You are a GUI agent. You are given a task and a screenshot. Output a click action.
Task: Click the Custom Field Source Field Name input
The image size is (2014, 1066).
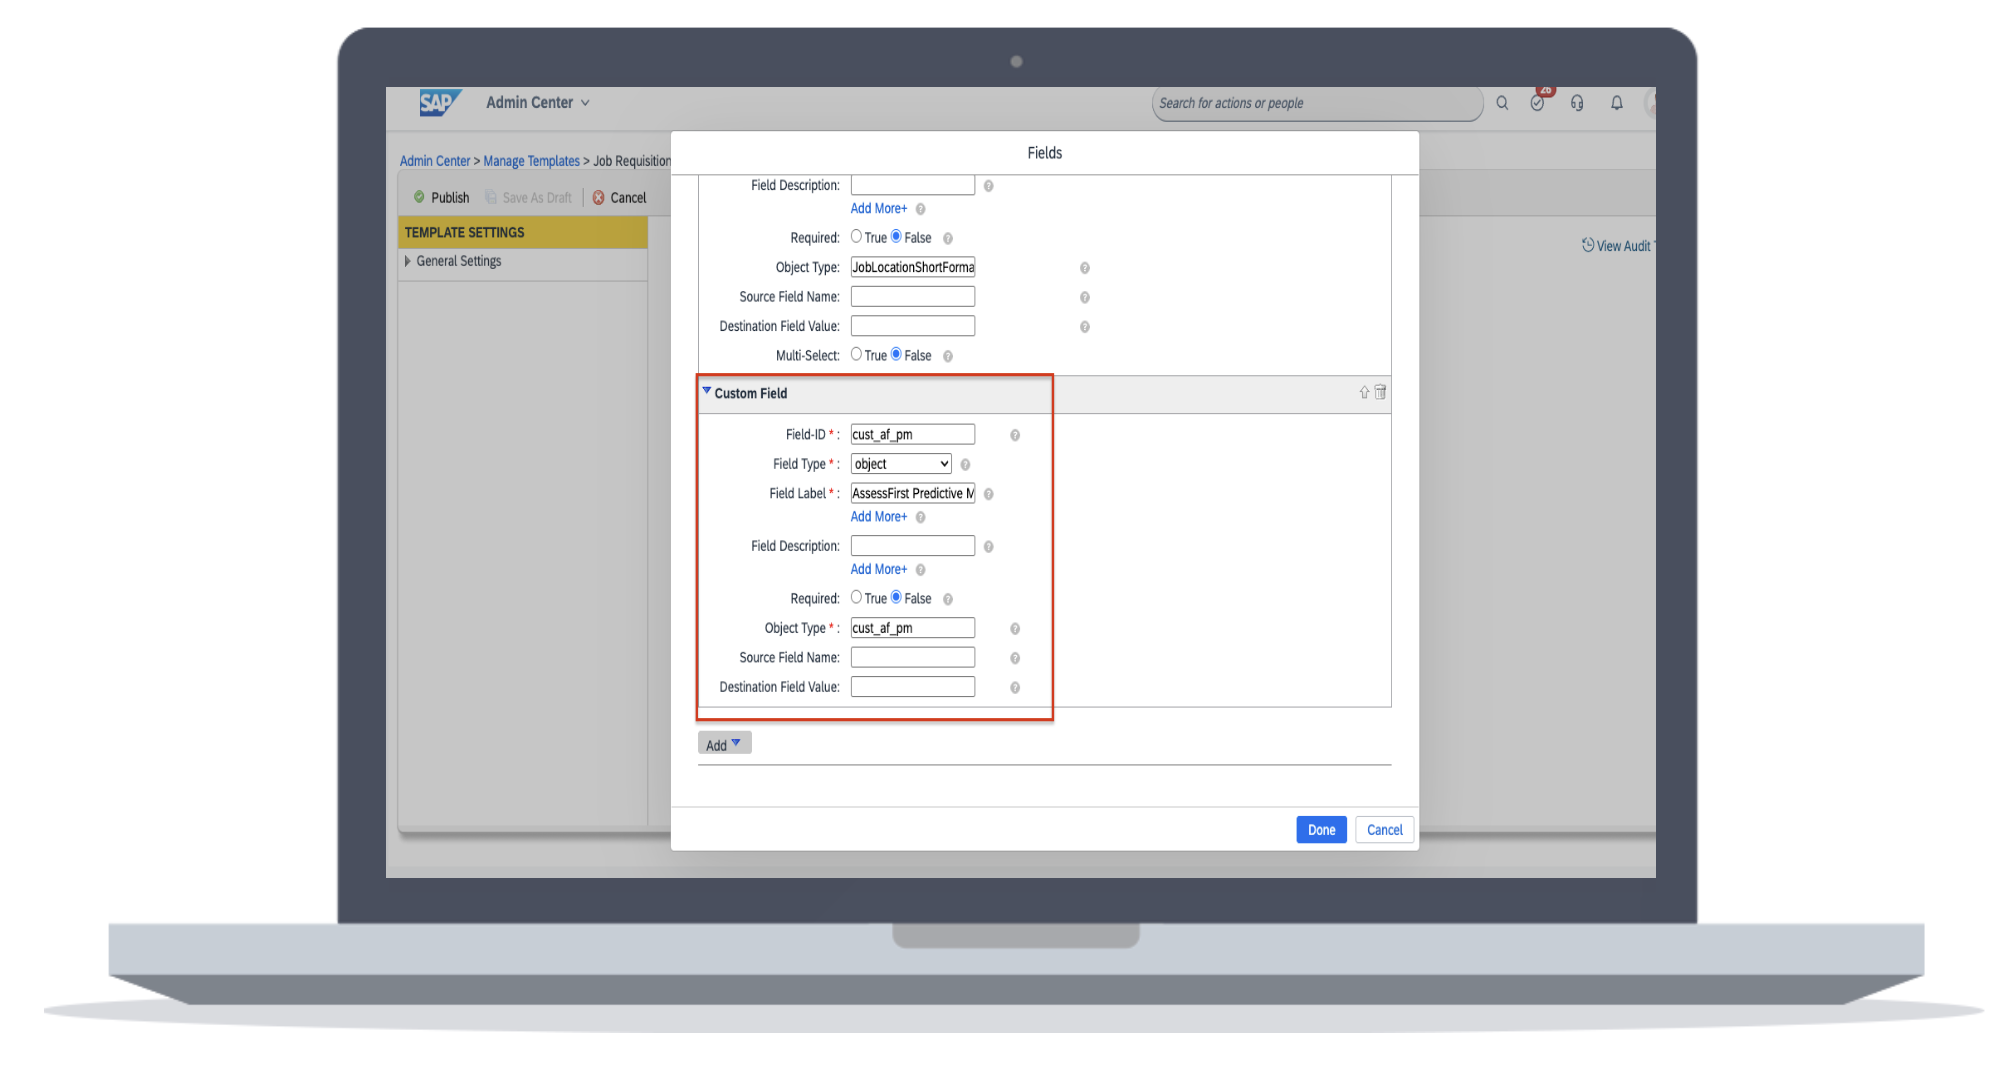(912, 658)
